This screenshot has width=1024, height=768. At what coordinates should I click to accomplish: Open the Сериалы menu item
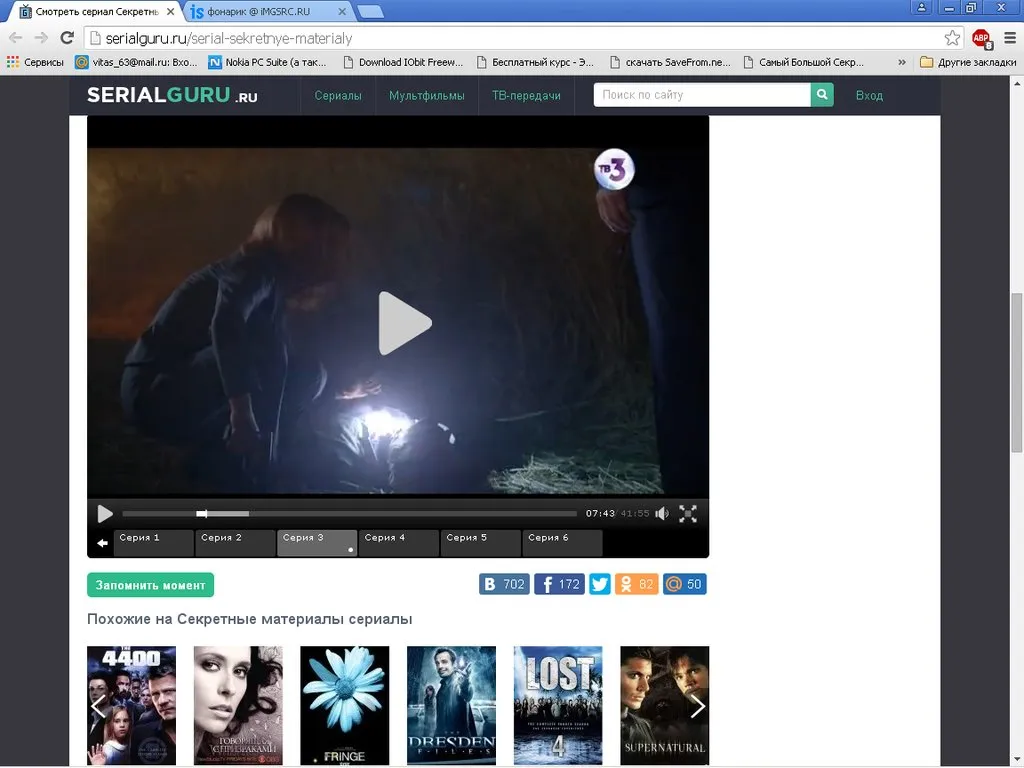338,95
